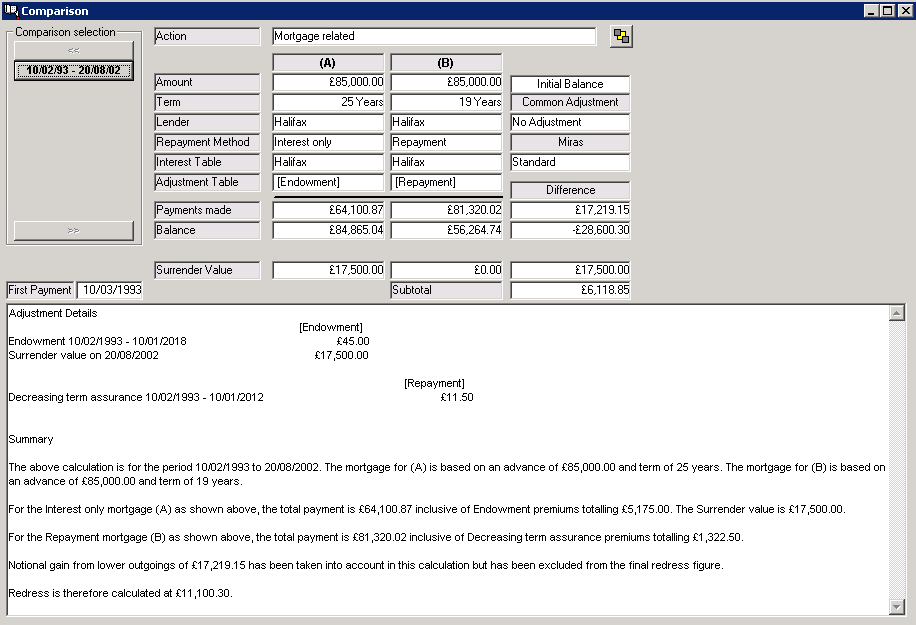Screen dimensions: 916x625
Task: Click Payments made (B) value £81,320.02
Action: (x=446, y=210)
